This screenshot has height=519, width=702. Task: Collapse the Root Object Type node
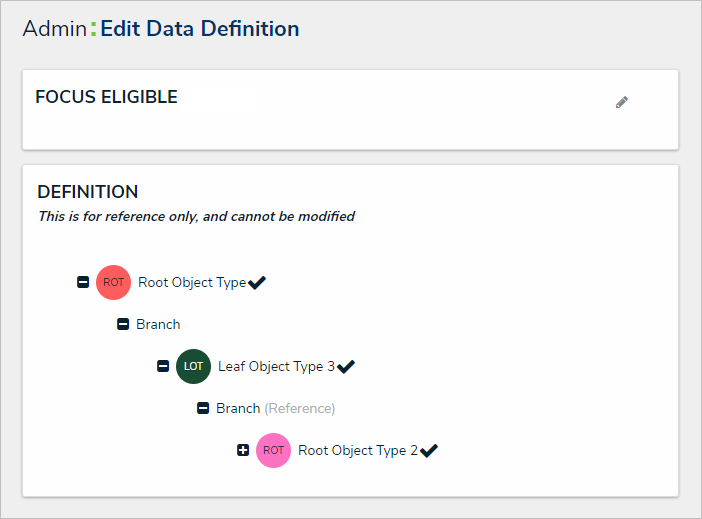click(x=83, y=282)
